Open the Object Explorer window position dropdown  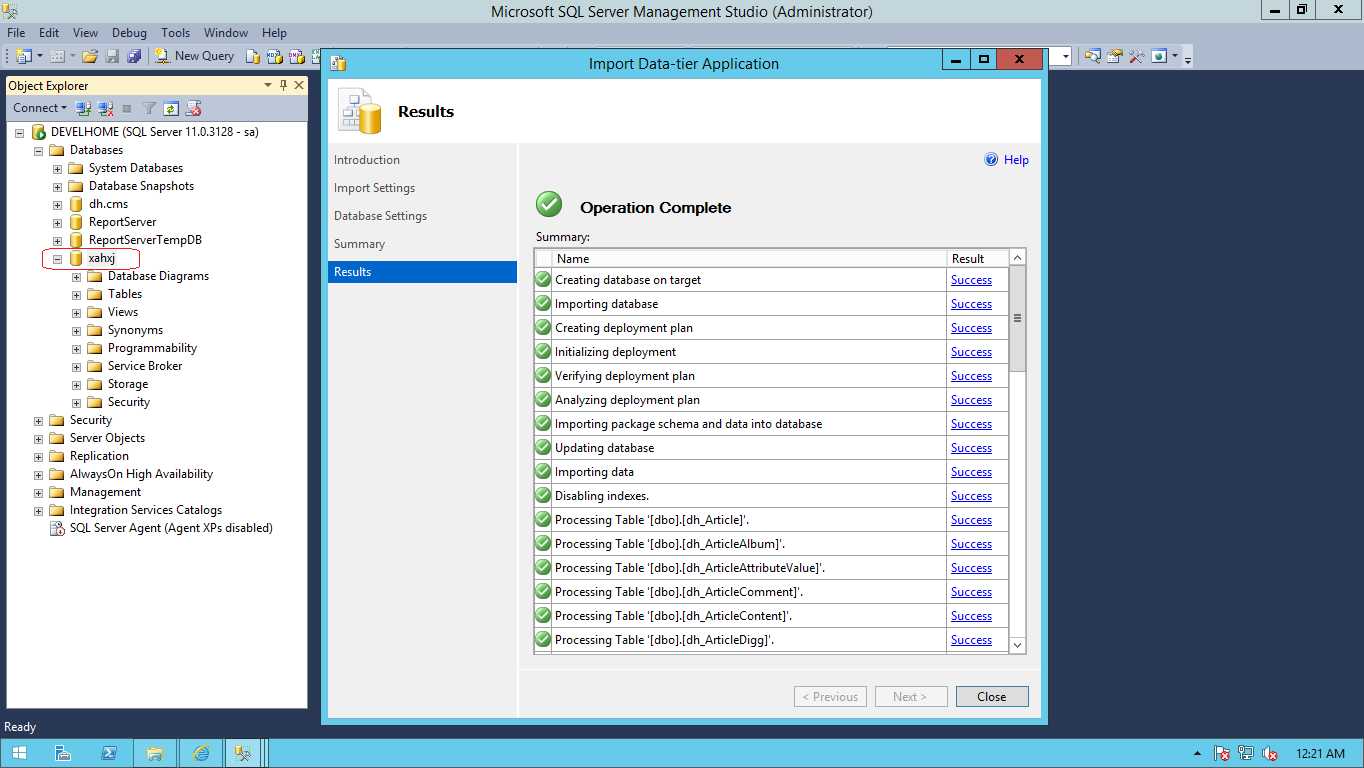(x=268, y=85)
